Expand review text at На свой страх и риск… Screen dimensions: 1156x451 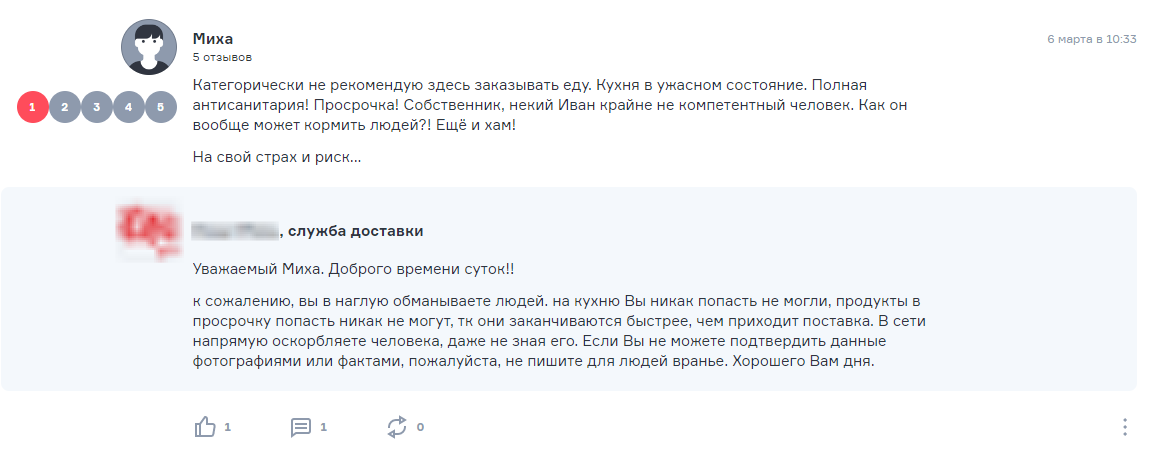276,157
